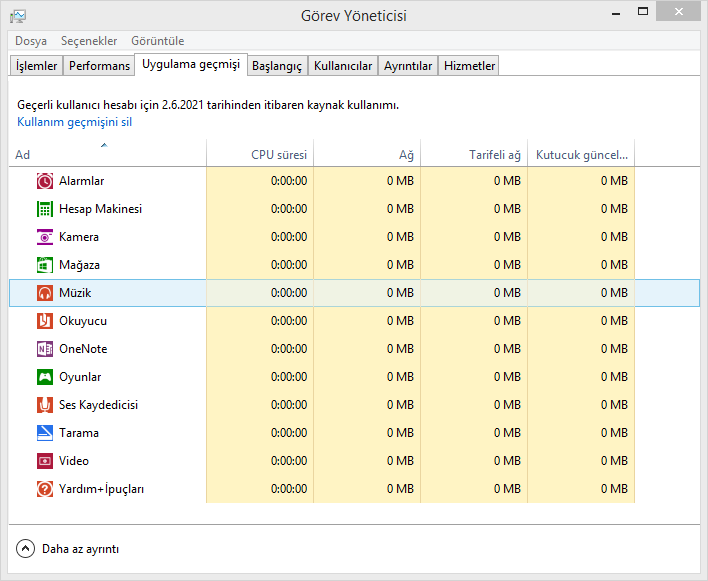Open the Görüntüle menu
The image size is (708, 581).
[x=158, y=41]
